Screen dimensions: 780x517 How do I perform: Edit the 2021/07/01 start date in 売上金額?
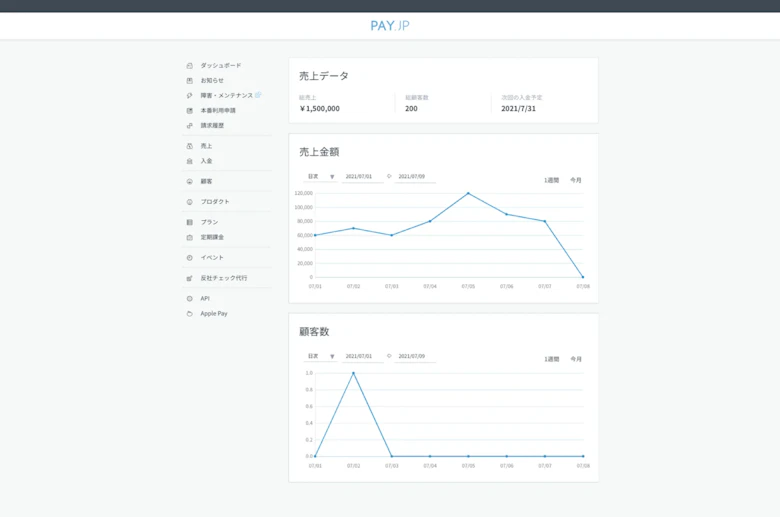(363, 177)
